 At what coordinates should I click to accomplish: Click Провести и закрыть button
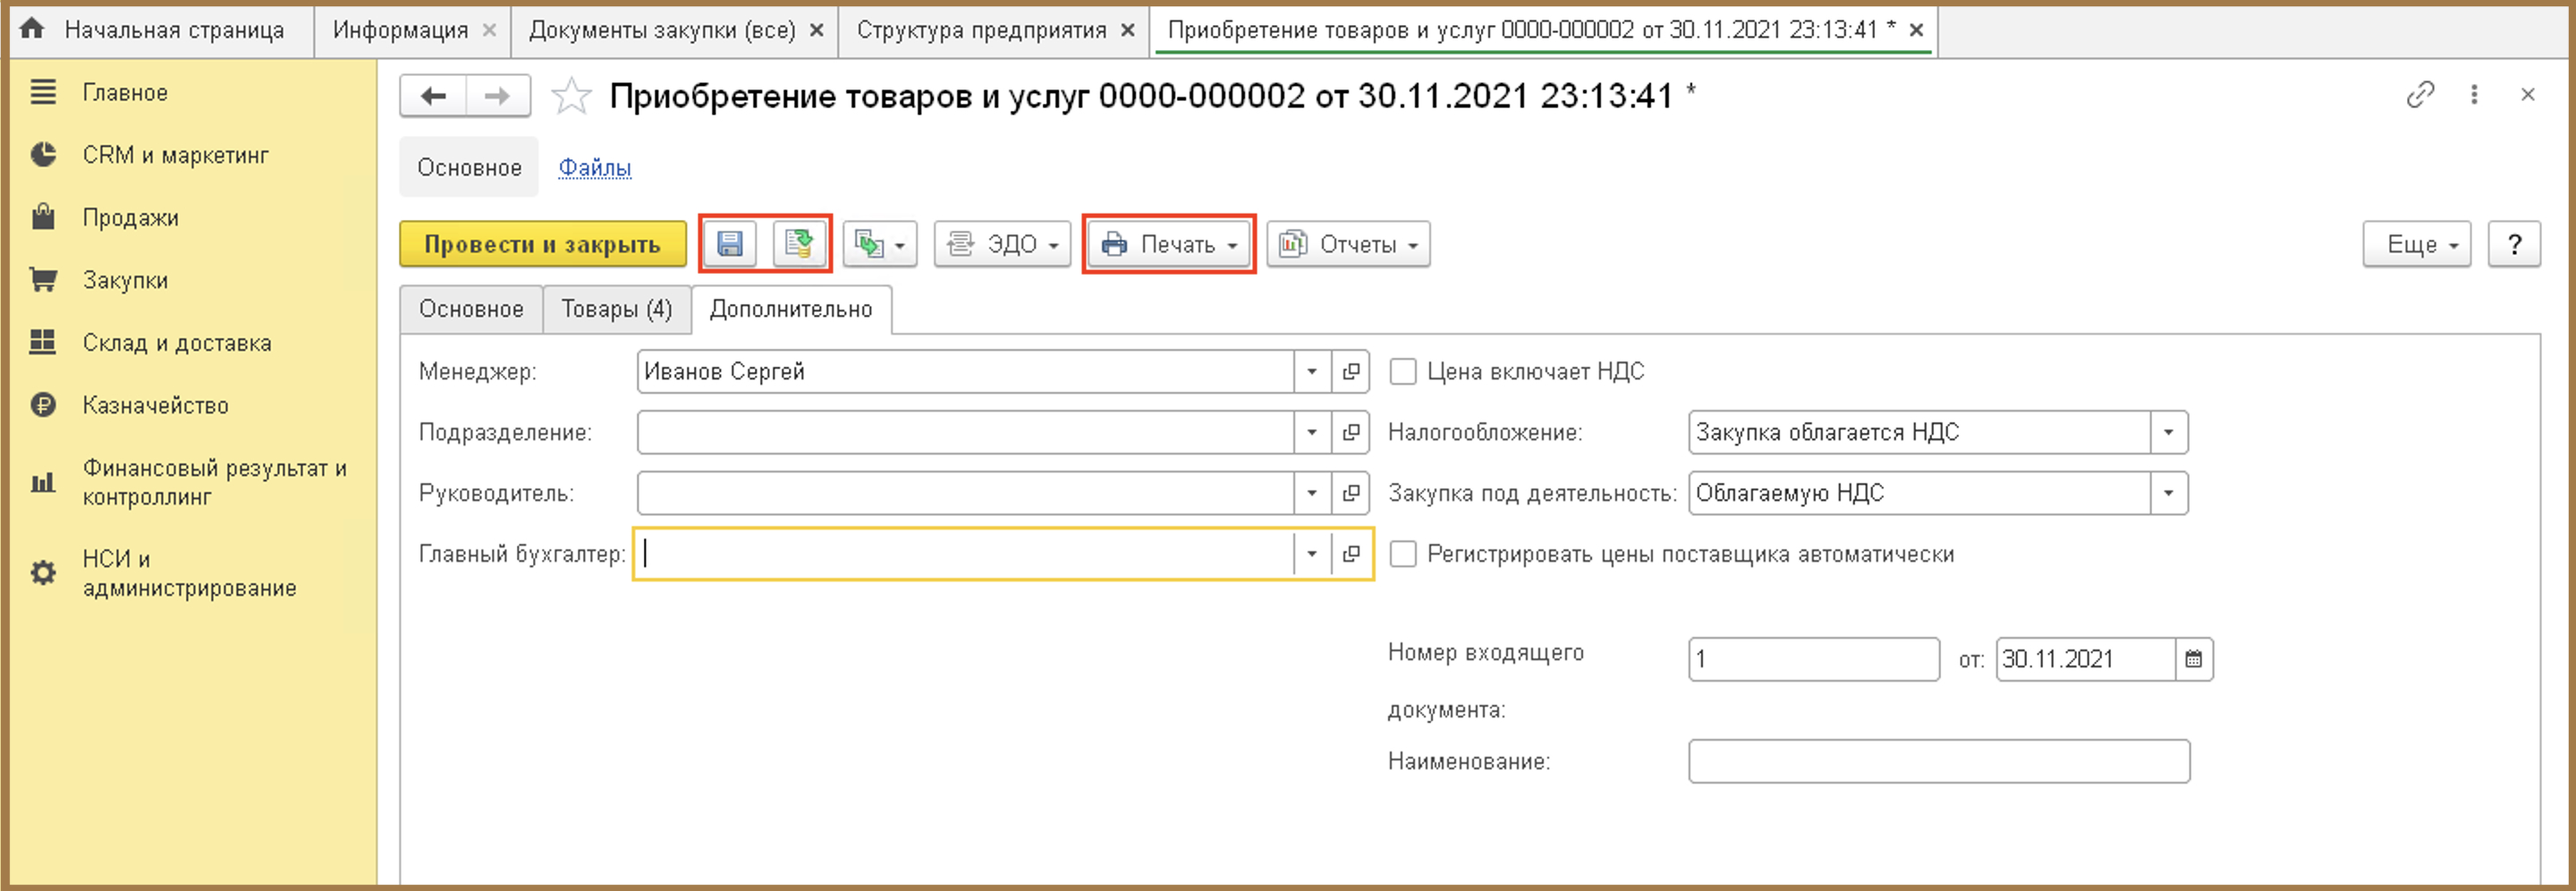click(x=543, y=244)
